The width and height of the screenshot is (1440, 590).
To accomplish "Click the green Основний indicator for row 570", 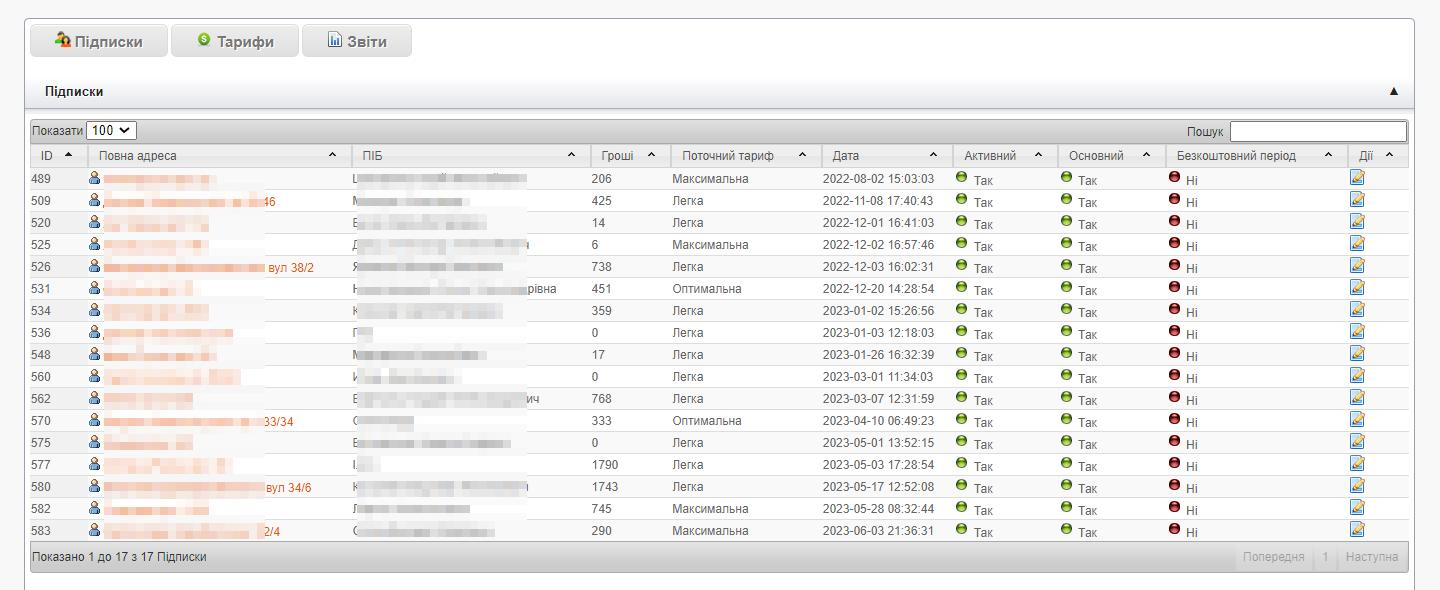I will [1066, 419].
